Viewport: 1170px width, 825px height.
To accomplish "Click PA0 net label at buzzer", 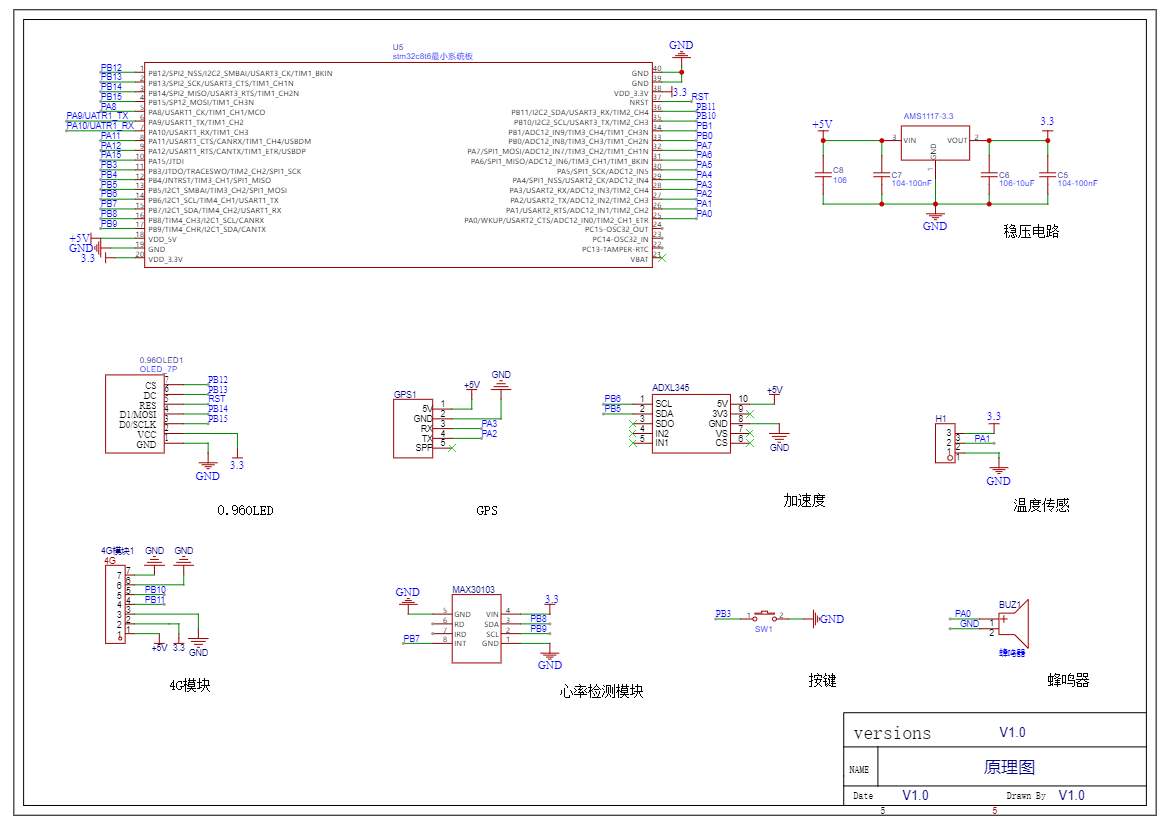I will [963, 614].
